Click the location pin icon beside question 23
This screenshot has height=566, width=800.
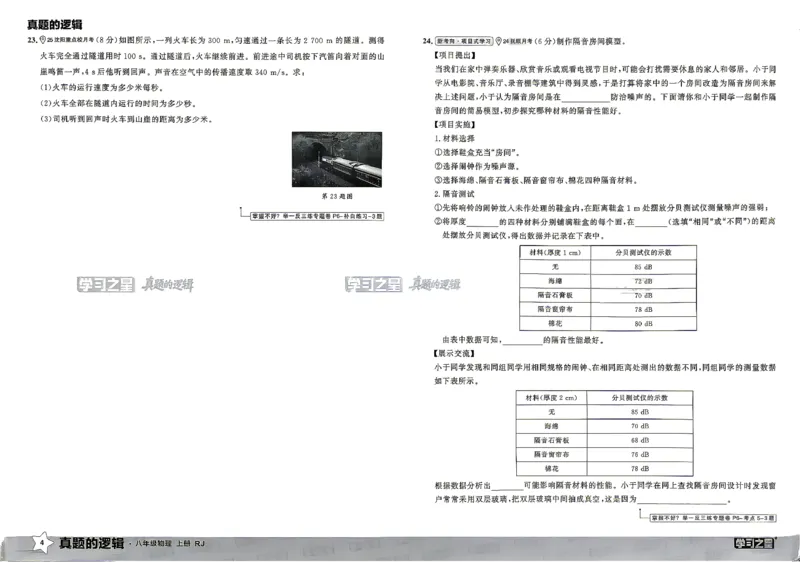tap(43, 40)
